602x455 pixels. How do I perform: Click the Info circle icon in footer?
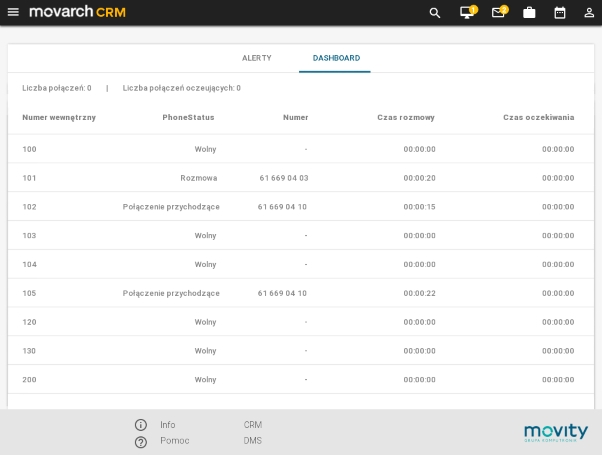[x=141, y=425]
